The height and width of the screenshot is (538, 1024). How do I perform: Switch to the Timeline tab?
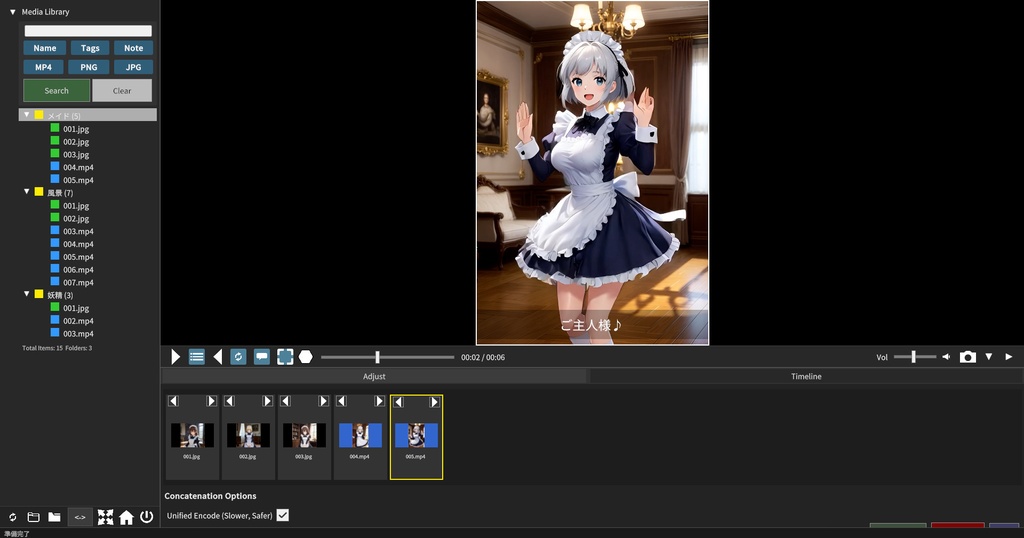tap(806, 376)
